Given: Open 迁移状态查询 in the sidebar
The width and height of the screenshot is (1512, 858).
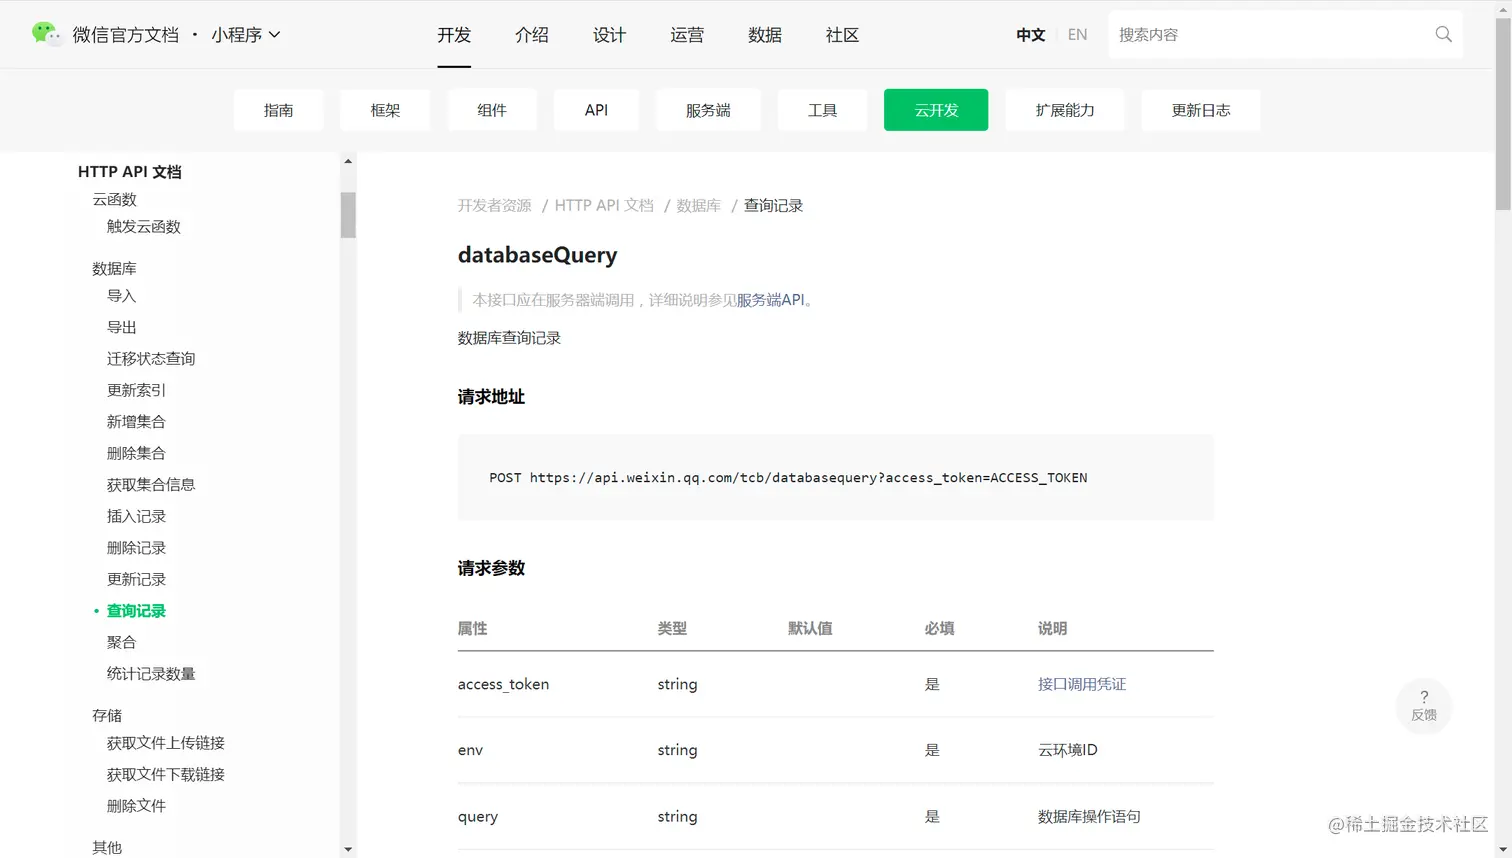Looking at the screenshot, I should (151, 359).
